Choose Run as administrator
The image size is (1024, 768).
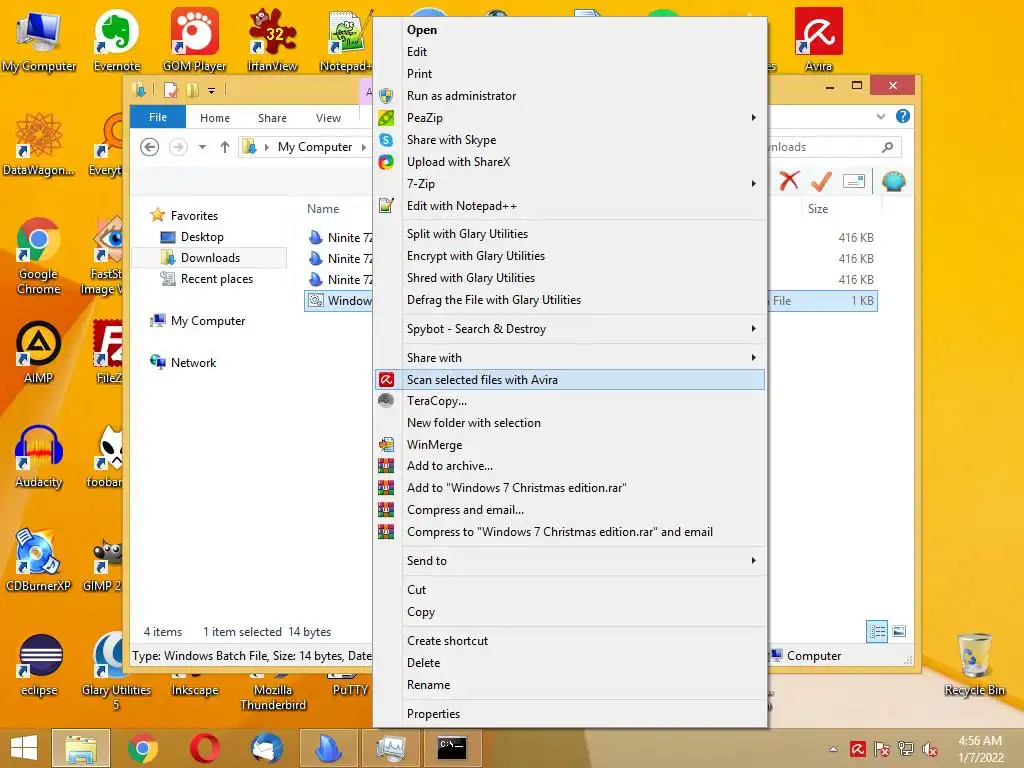point(569,96)
